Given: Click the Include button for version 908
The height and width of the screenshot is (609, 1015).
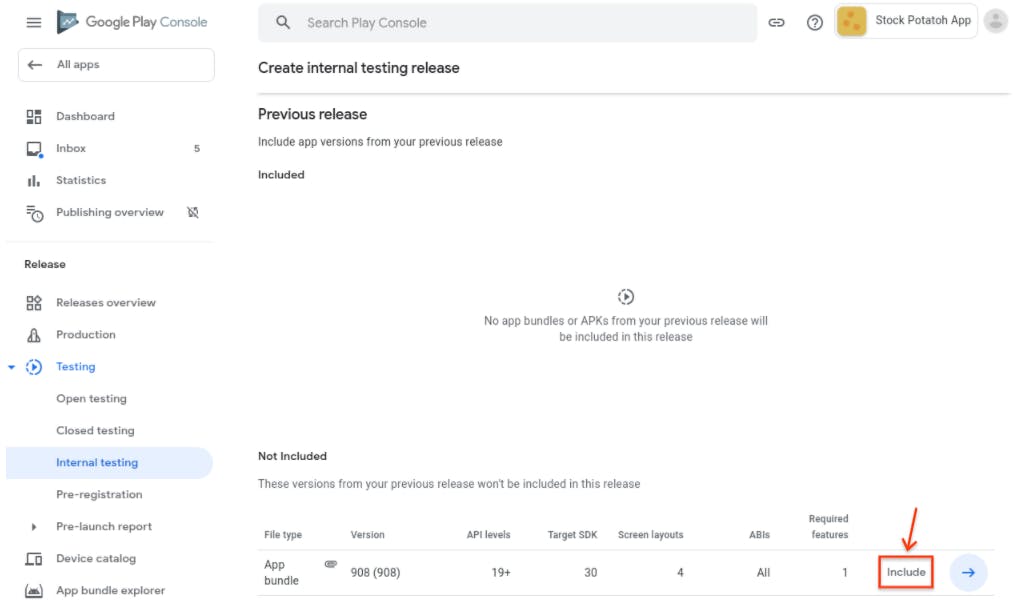Looking at the screenshot, I should pyautogui.click(x=904, y=572).
